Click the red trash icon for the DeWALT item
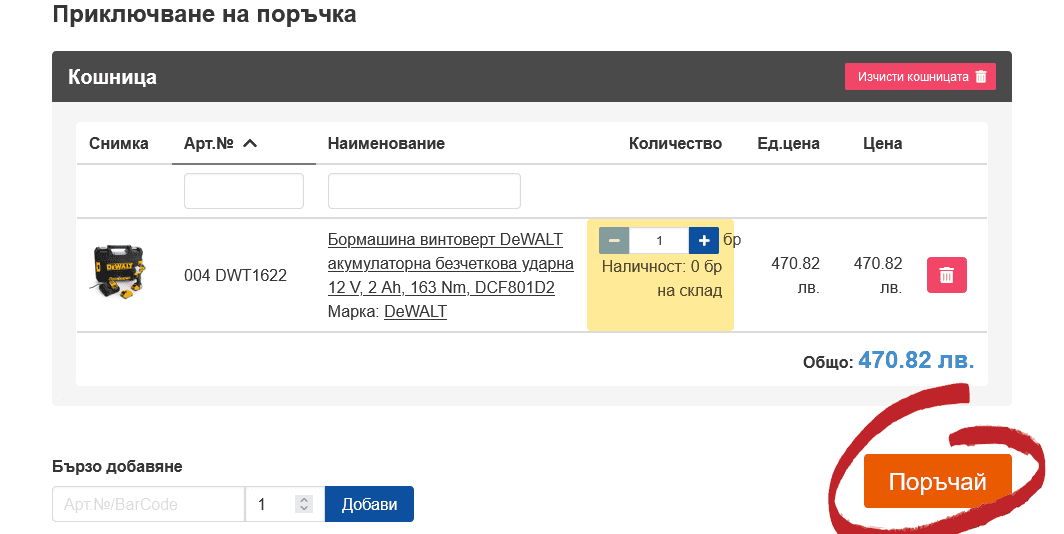This screenshot has width=1064, height=534. tap(947, 275)
